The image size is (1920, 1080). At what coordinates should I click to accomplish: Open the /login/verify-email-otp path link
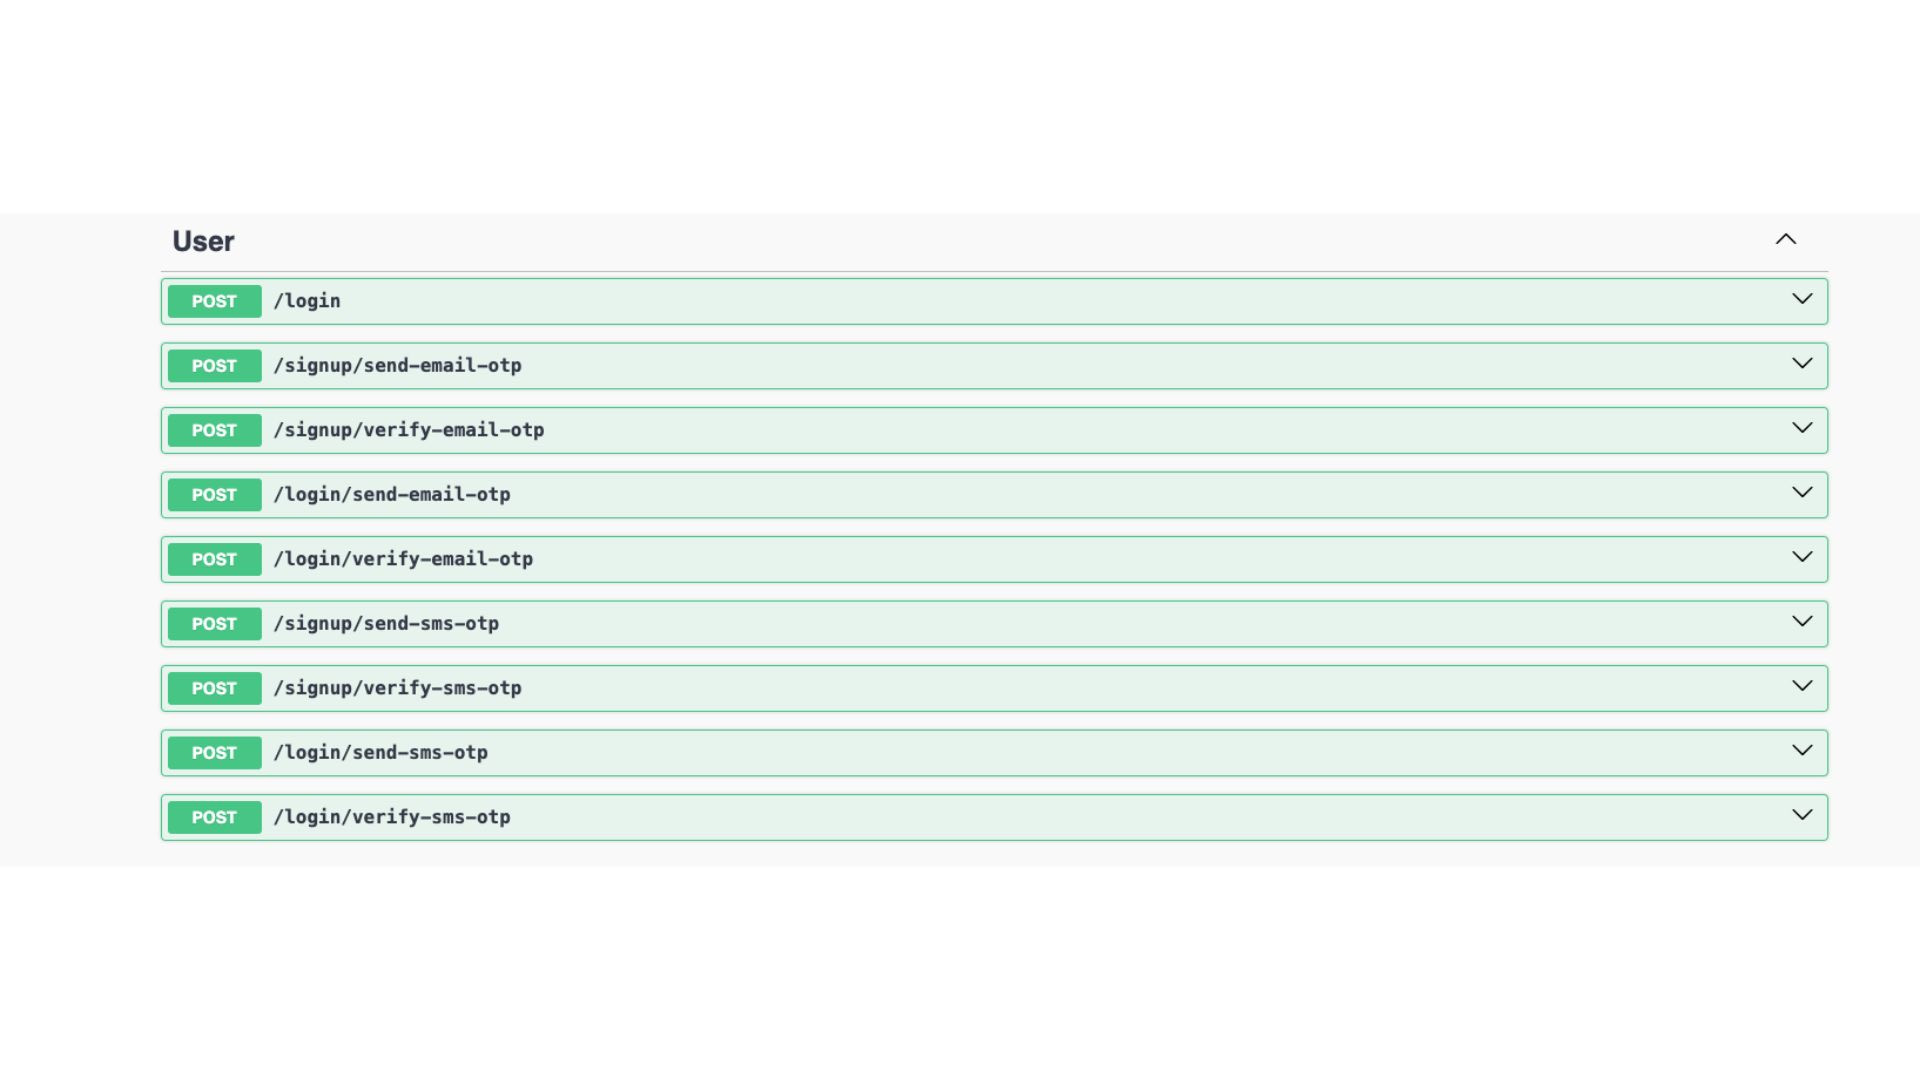[x=403, y=559]
